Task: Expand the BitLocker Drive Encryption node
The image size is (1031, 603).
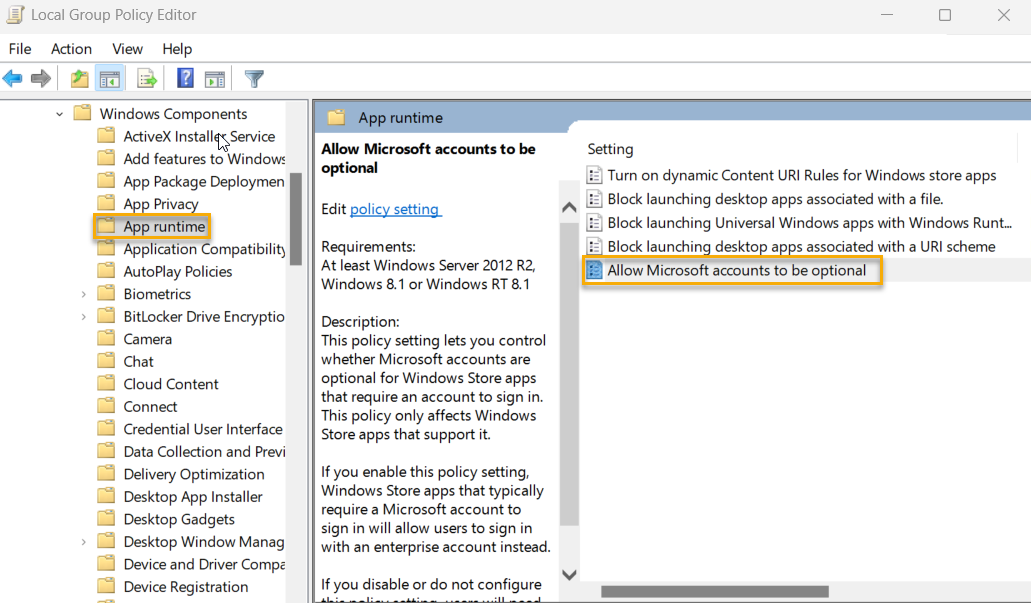Action: pyautogui.click(x=84, y=315)
